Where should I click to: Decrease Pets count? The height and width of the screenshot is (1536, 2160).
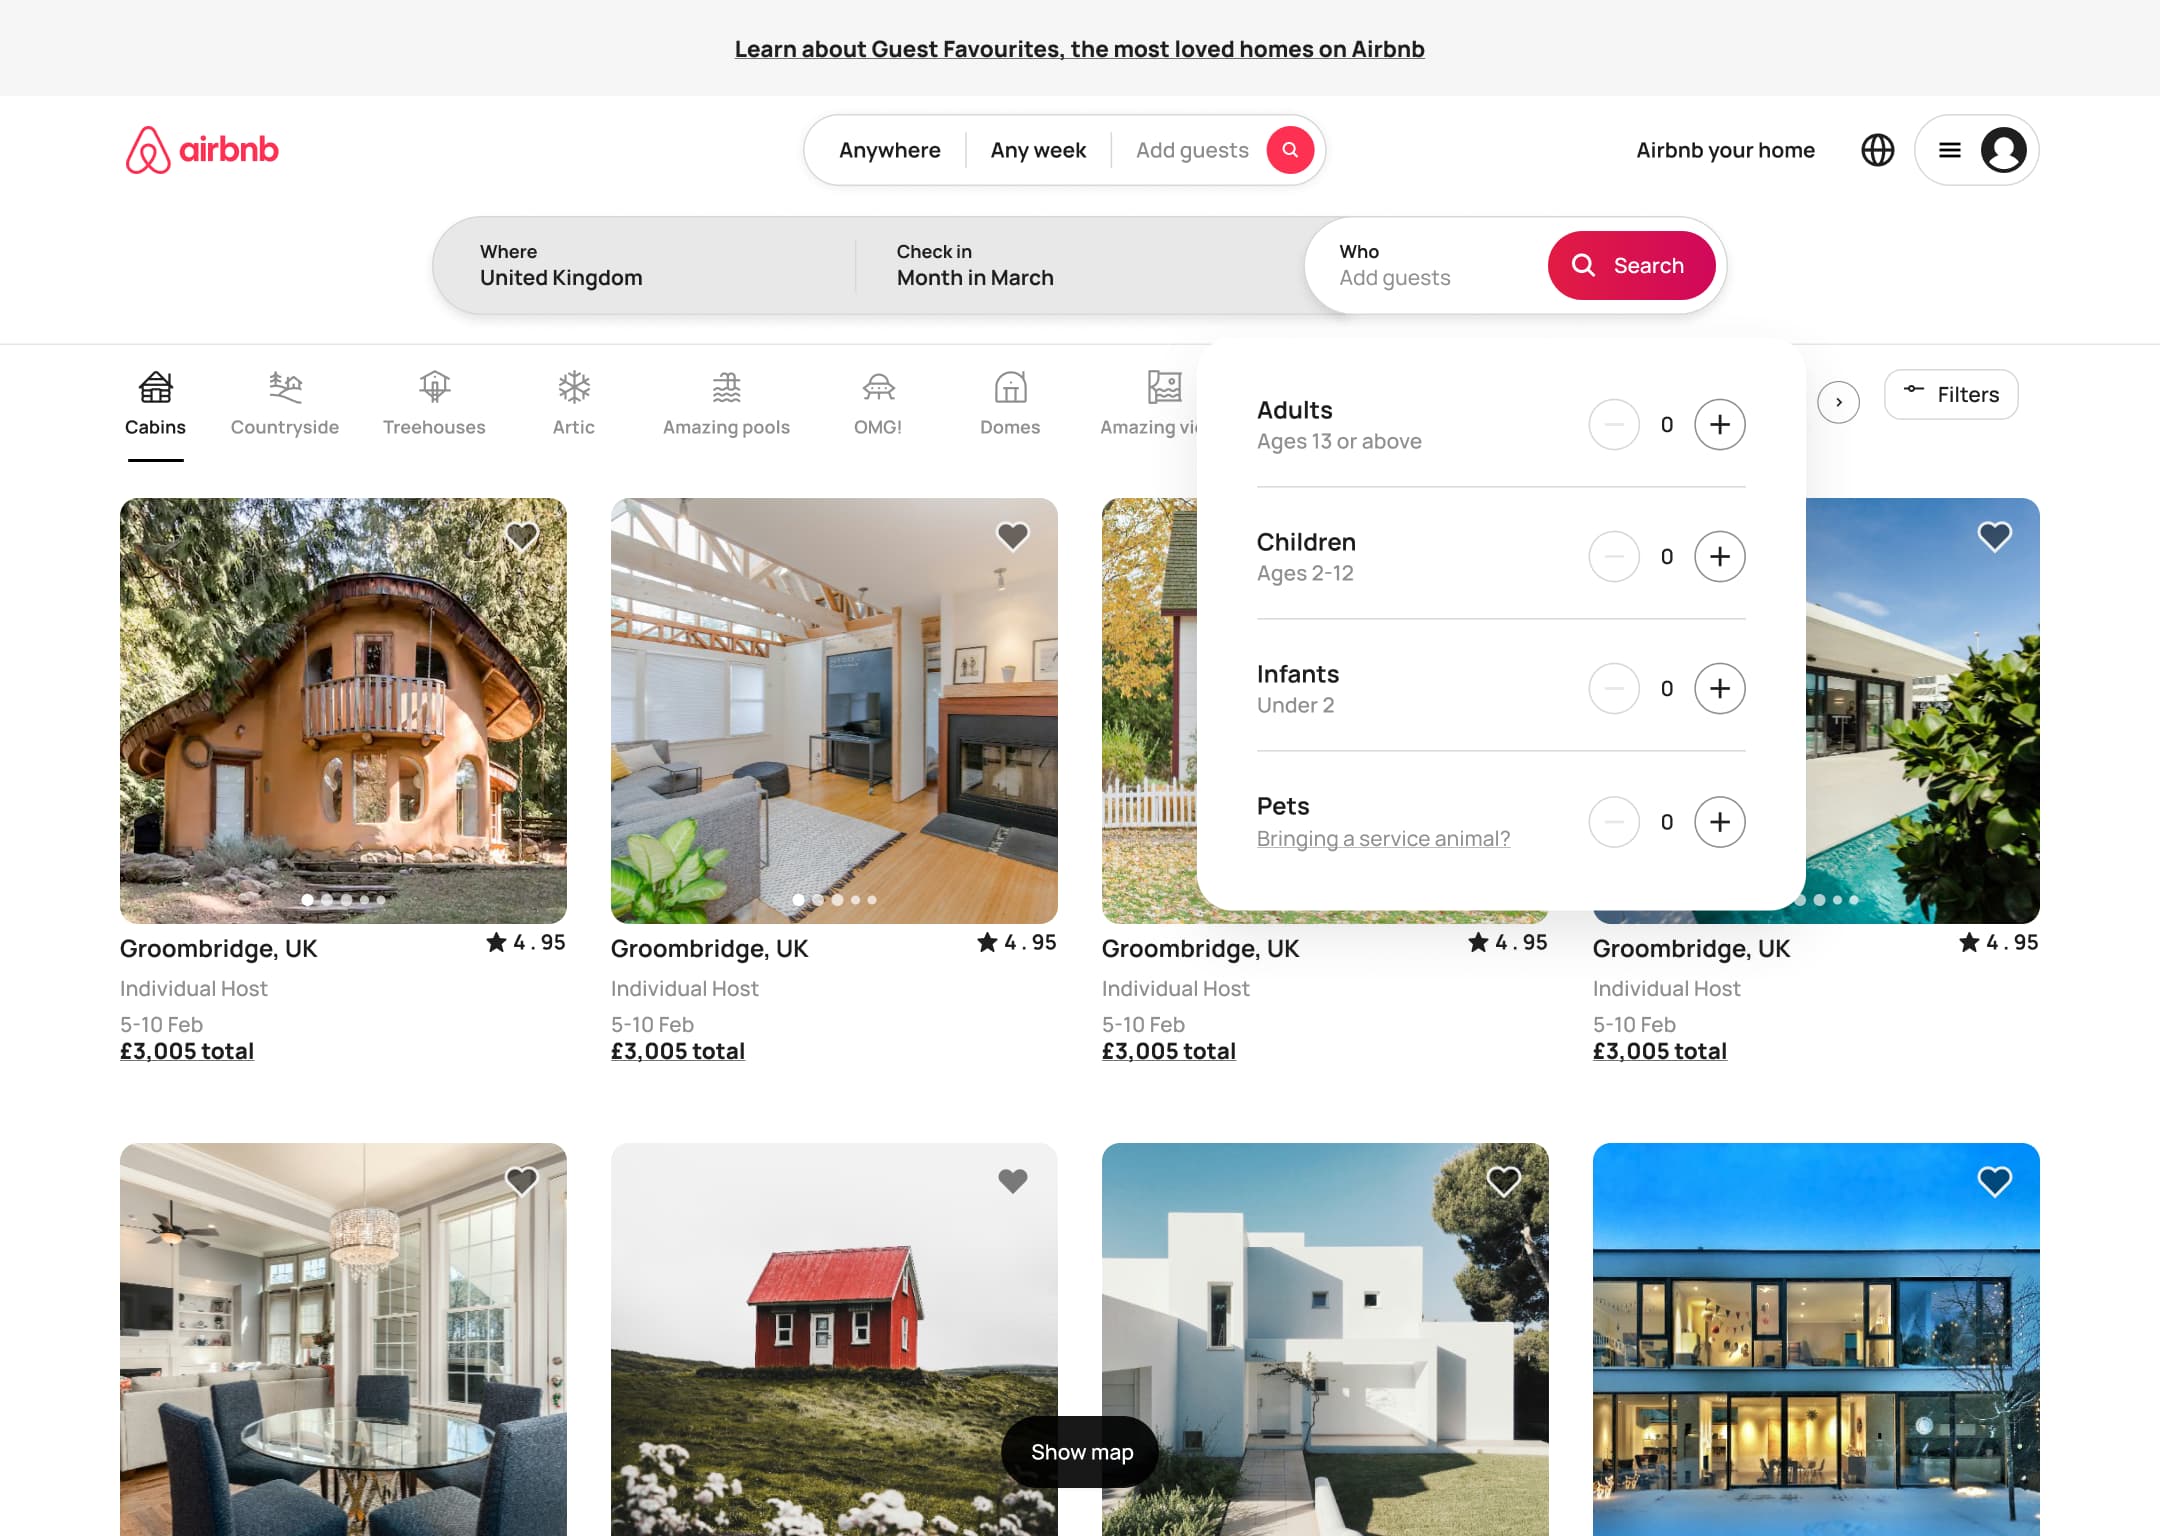[x=1614, y=821]
